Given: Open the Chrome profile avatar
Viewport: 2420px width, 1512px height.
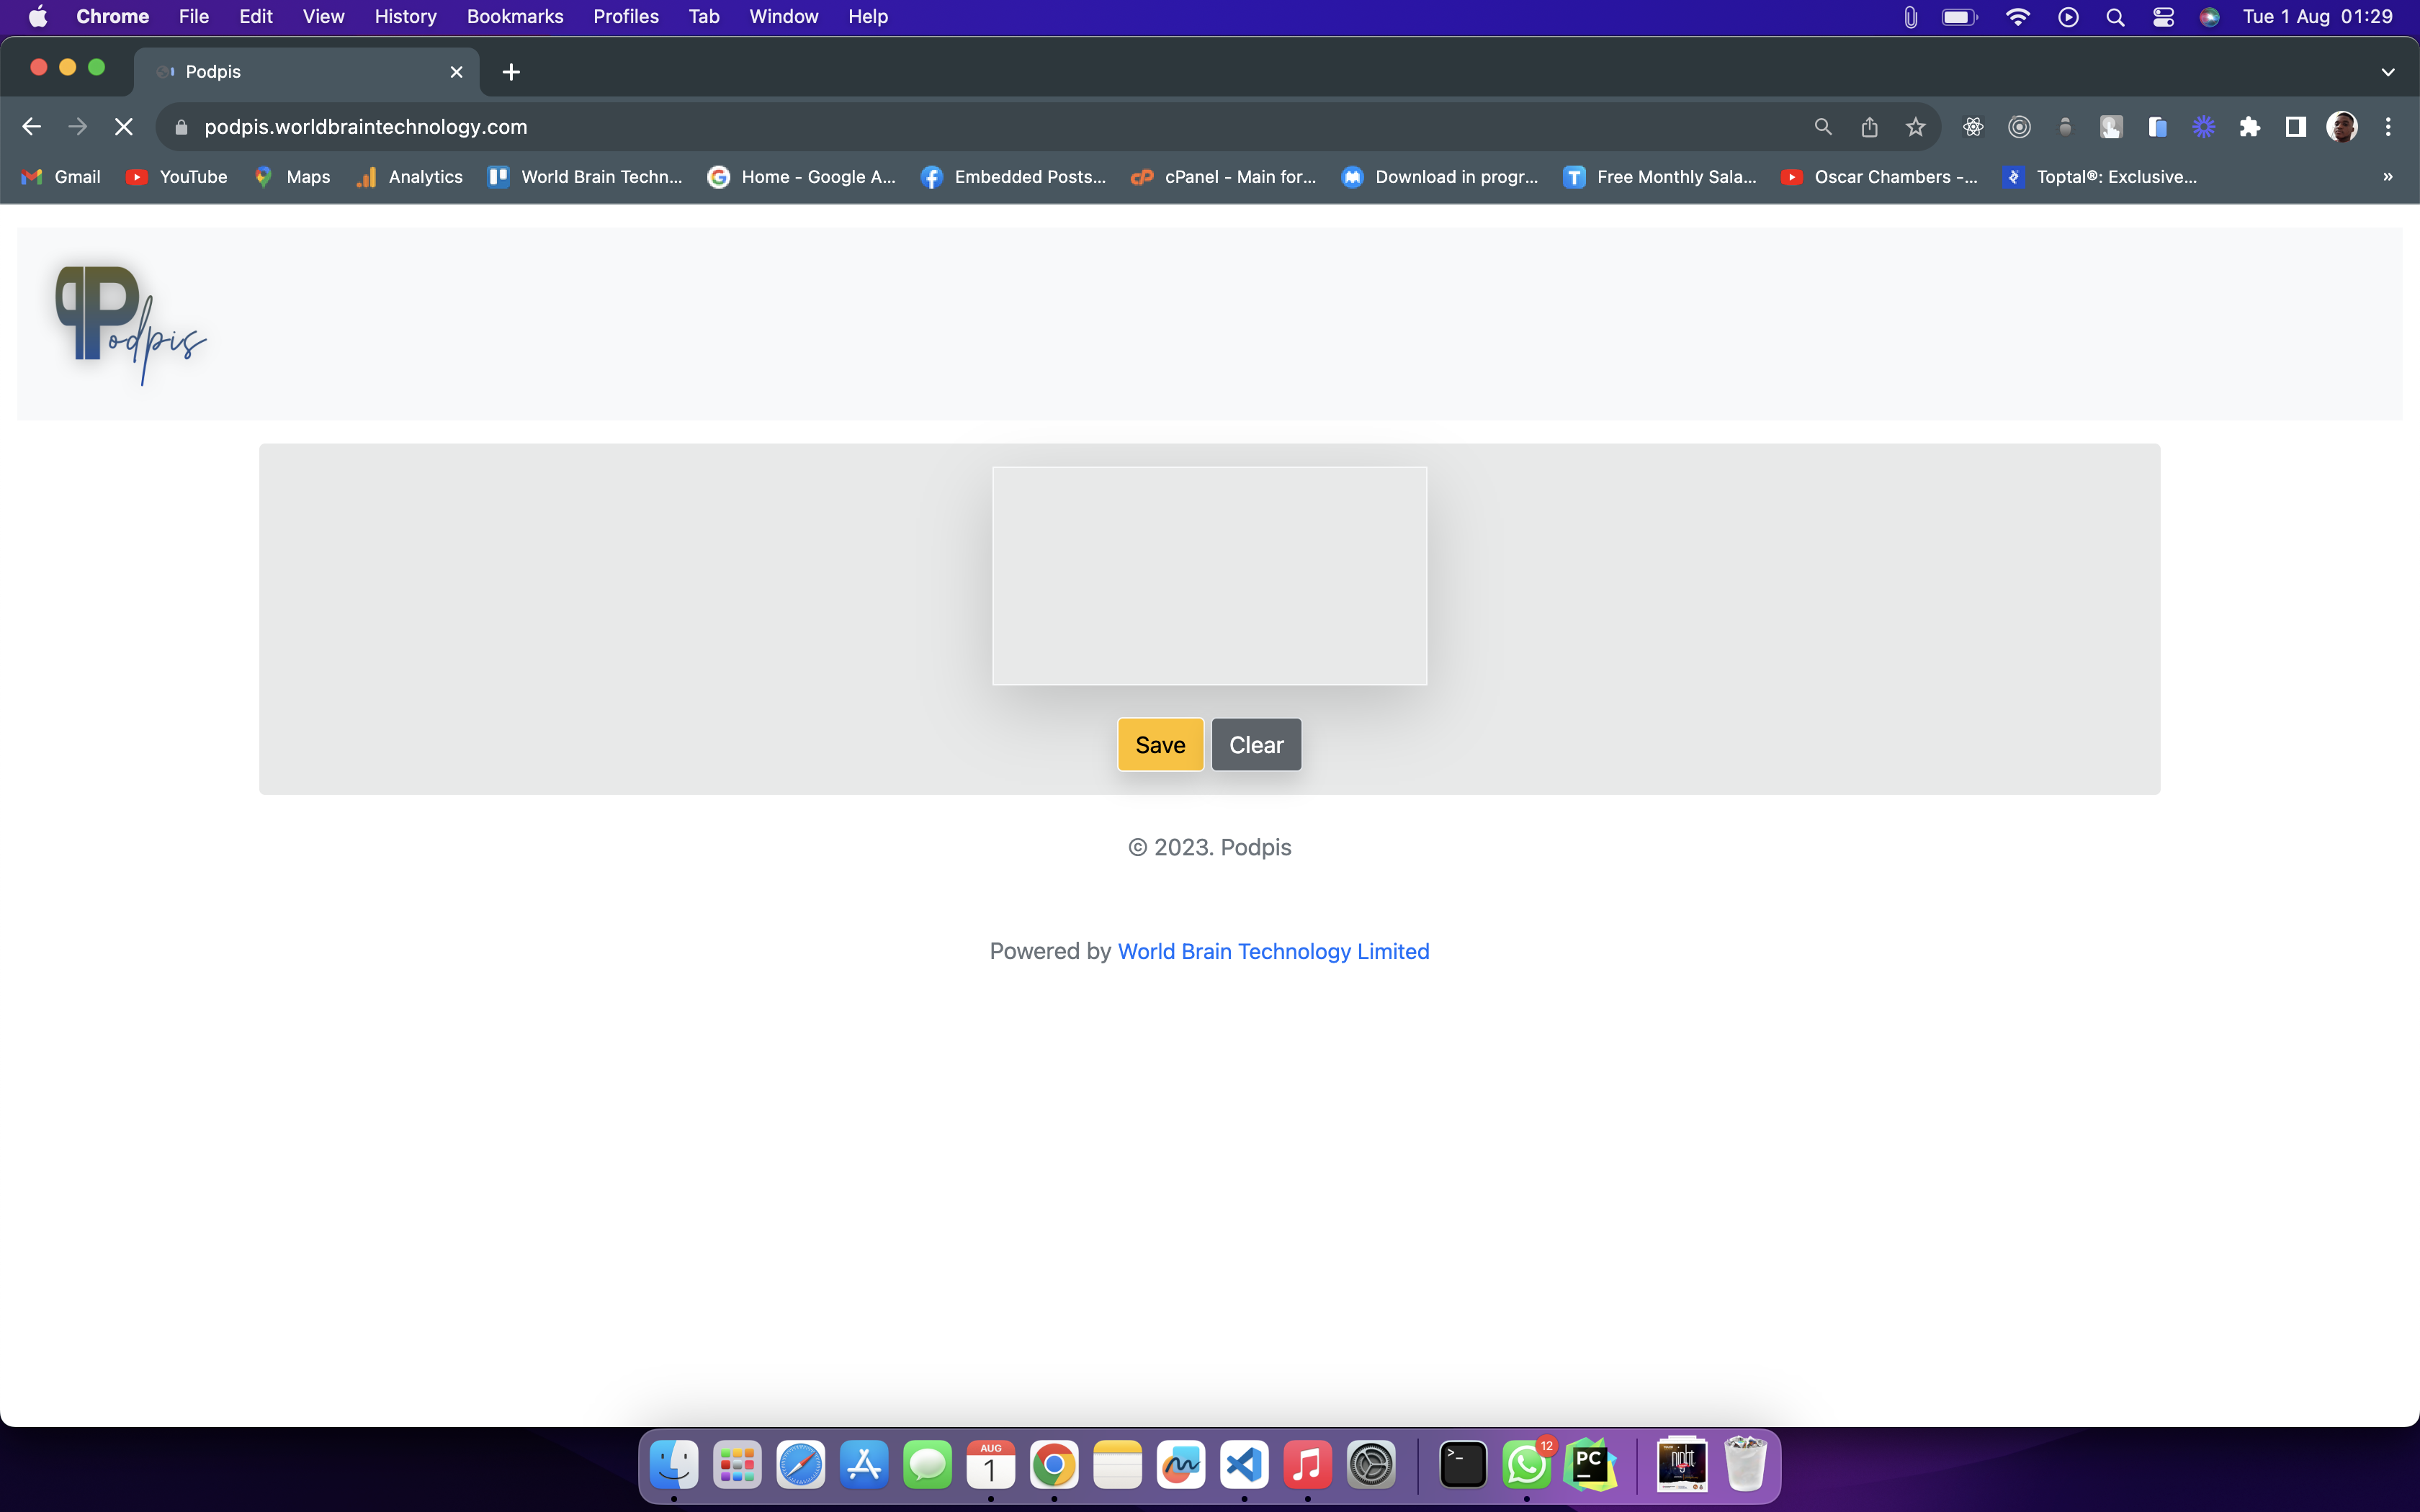Looking at the screenshot, I should click(2342, 127).
